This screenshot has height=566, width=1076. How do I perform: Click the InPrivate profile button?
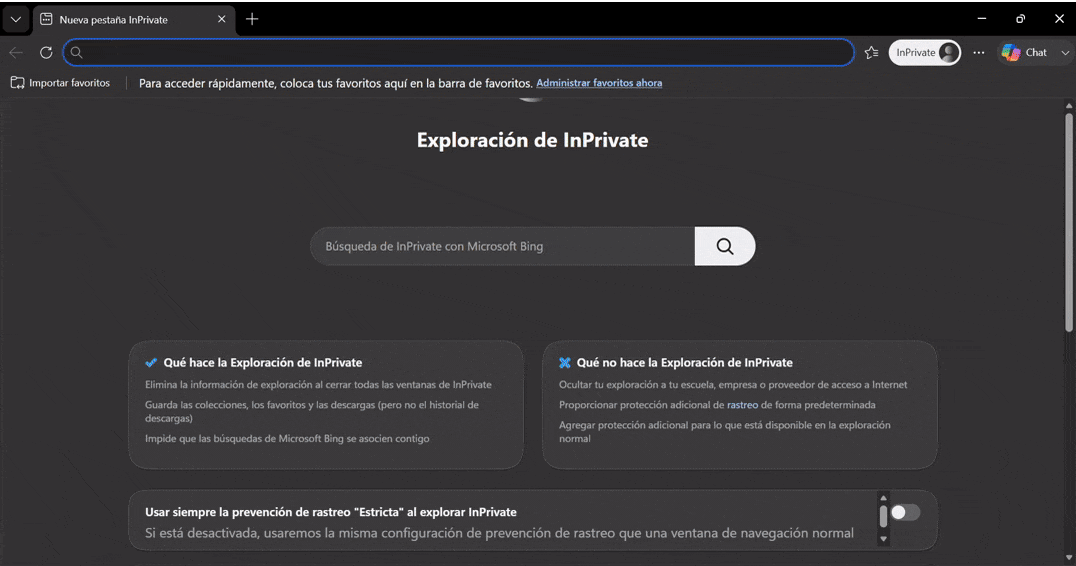[x=924, y=52]
